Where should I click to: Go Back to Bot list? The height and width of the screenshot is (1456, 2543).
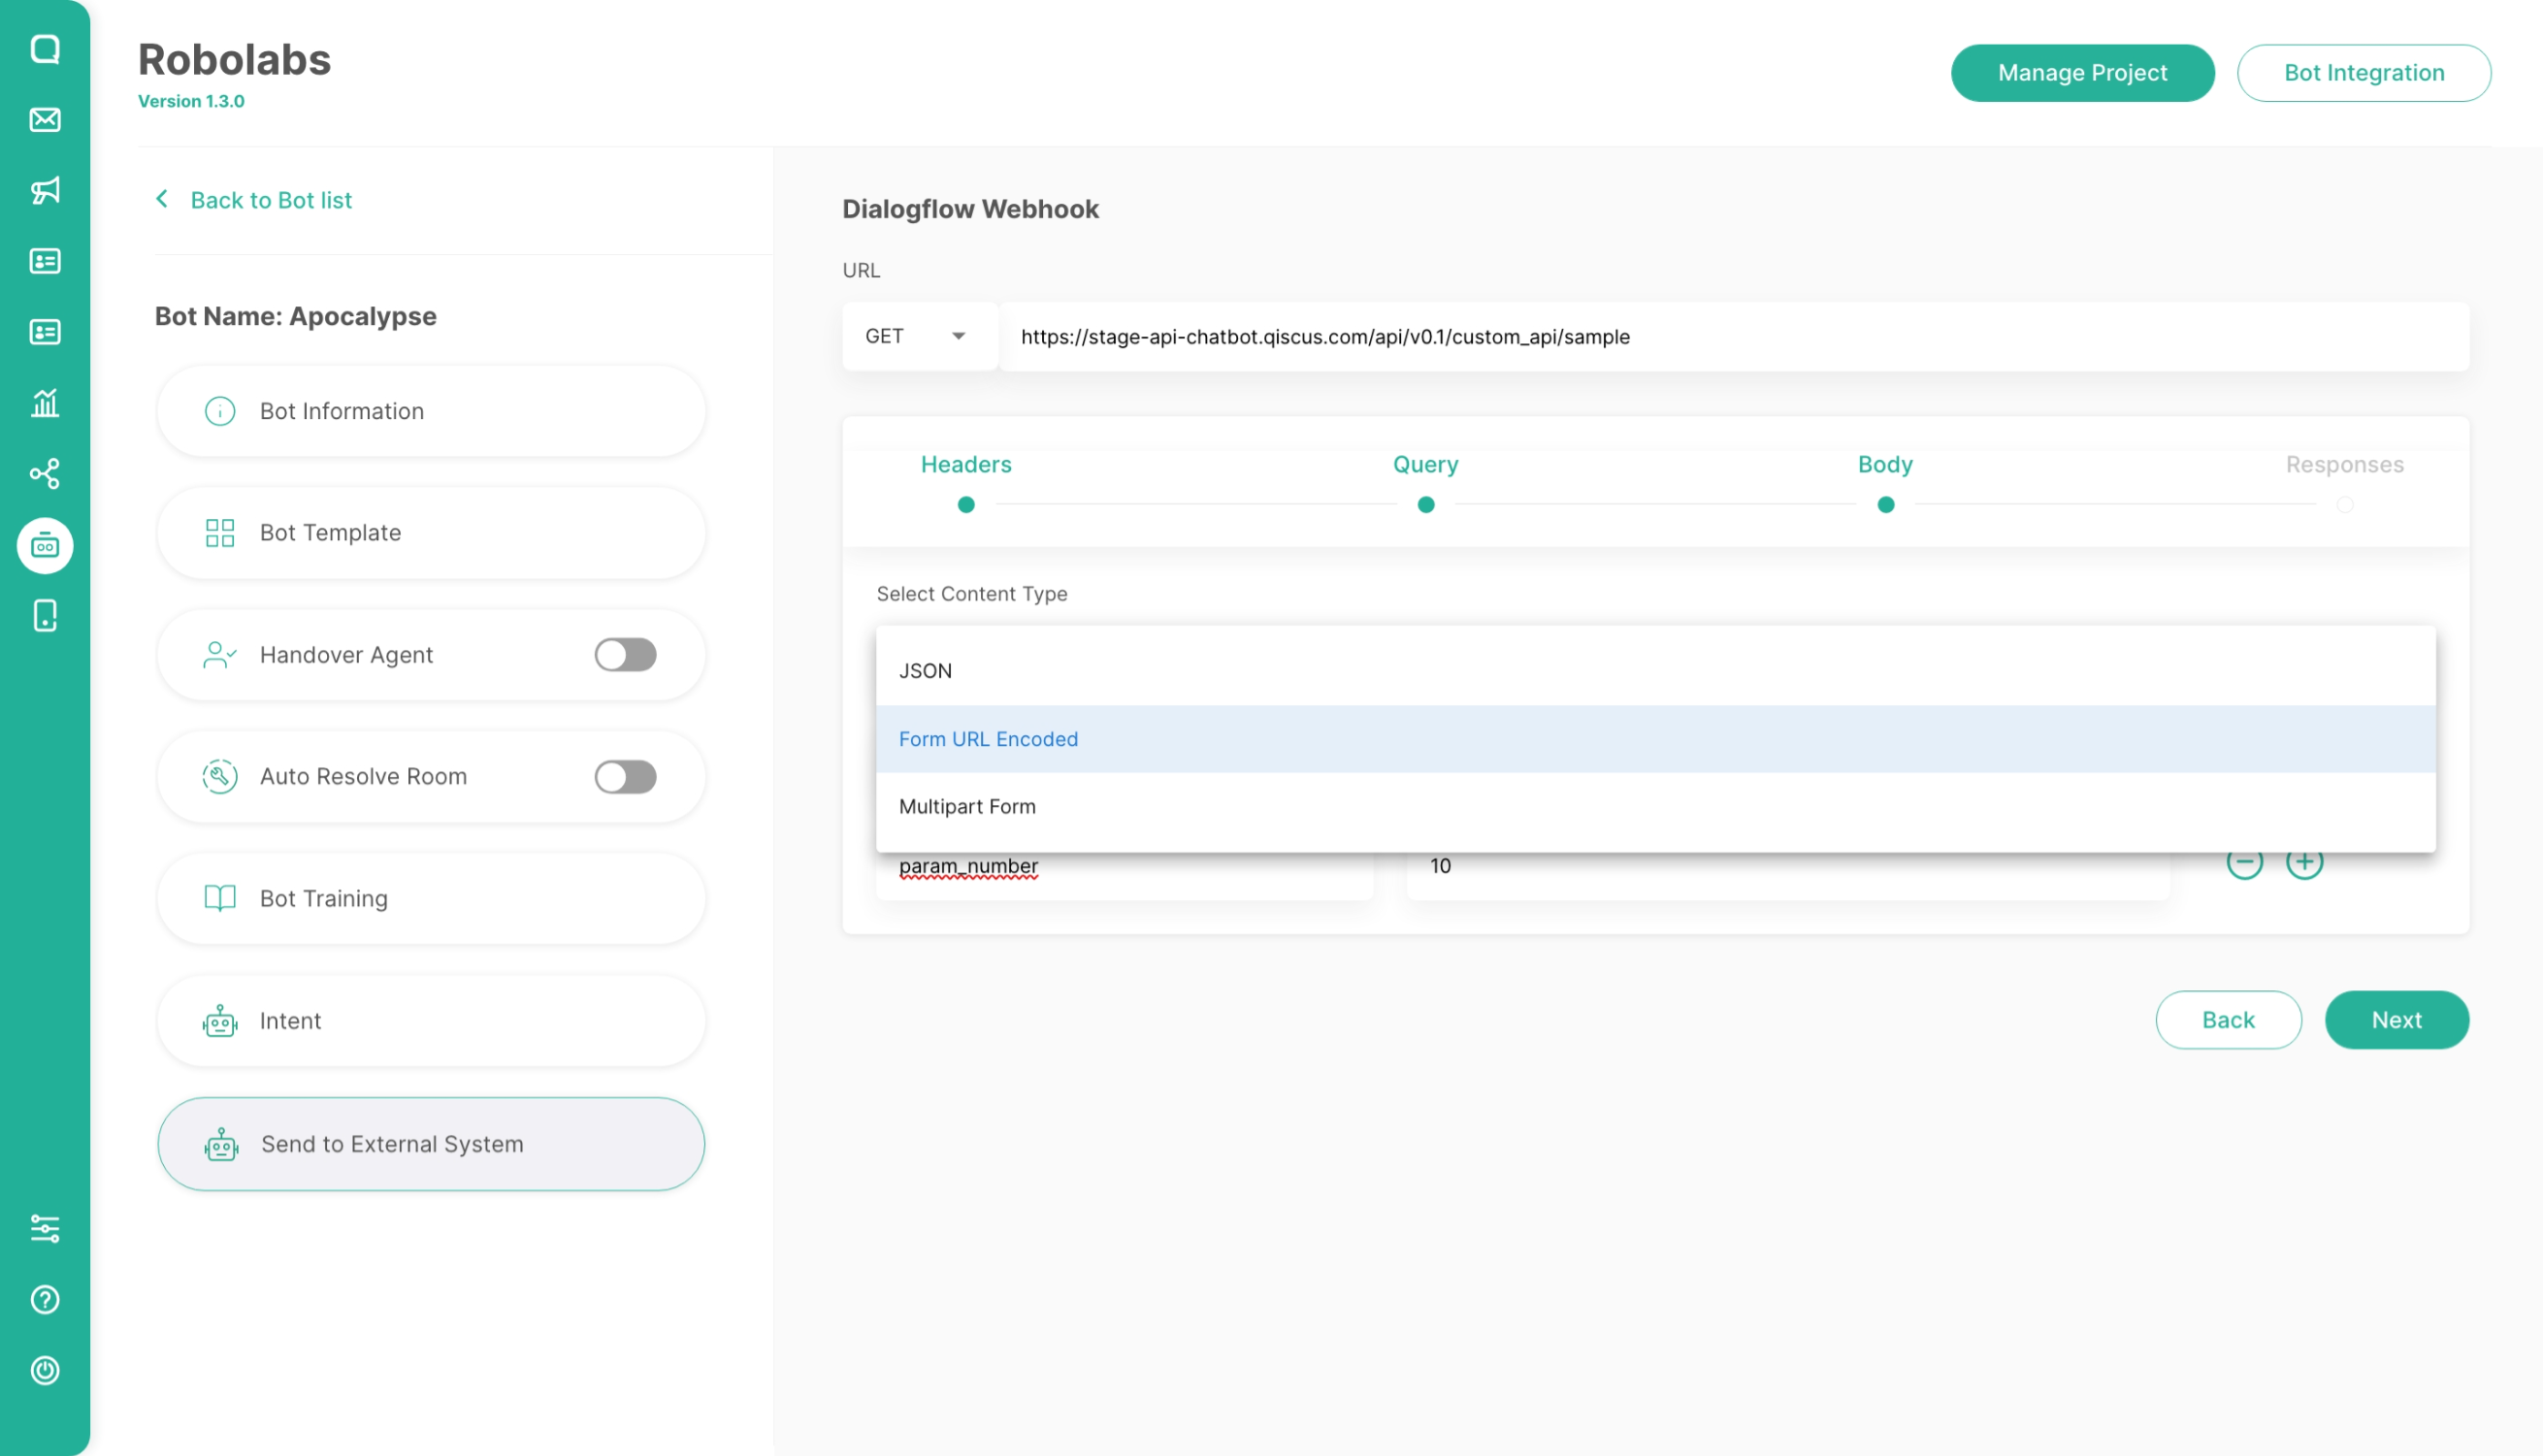pos(270,200)
